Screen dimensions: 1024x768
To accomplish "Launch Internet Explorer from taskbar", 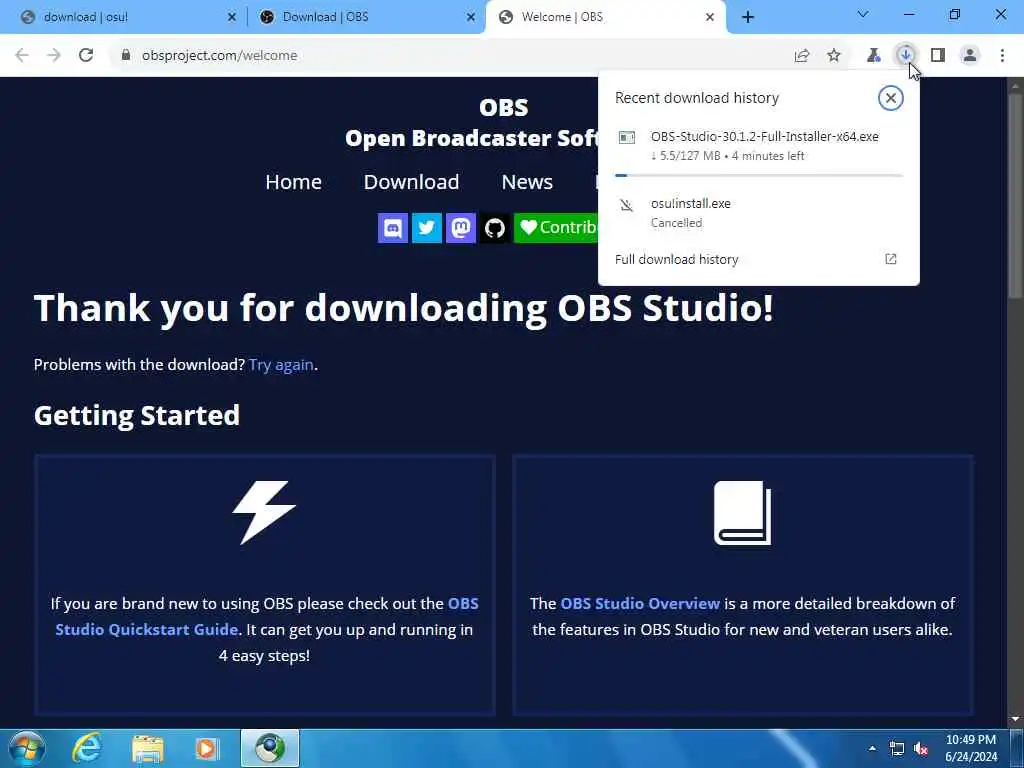I will [x=87, y=748].
